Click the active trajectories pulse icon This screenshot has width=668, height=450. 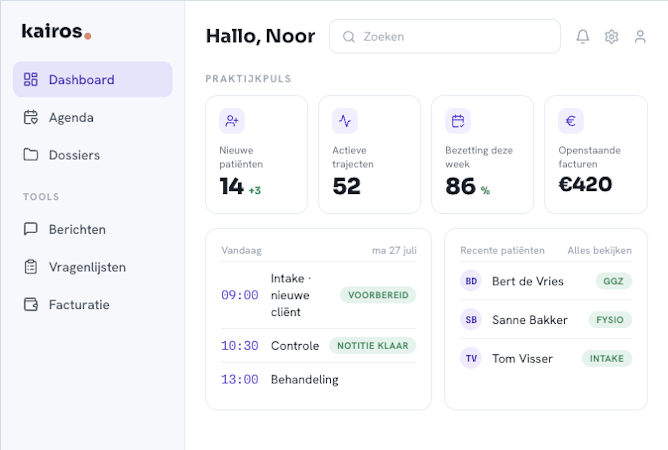click(x=345, y=121)
